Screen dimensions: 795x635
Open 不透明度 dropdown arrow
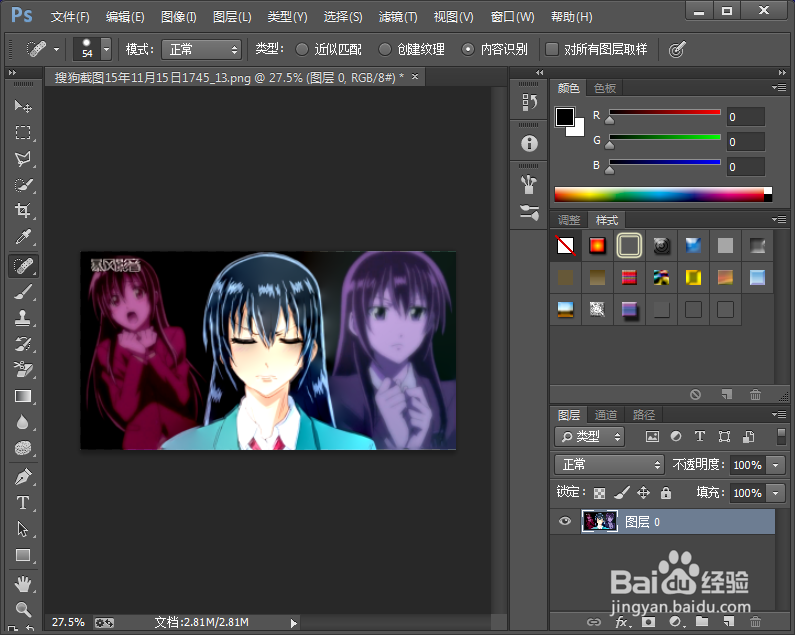pos(775,465)
